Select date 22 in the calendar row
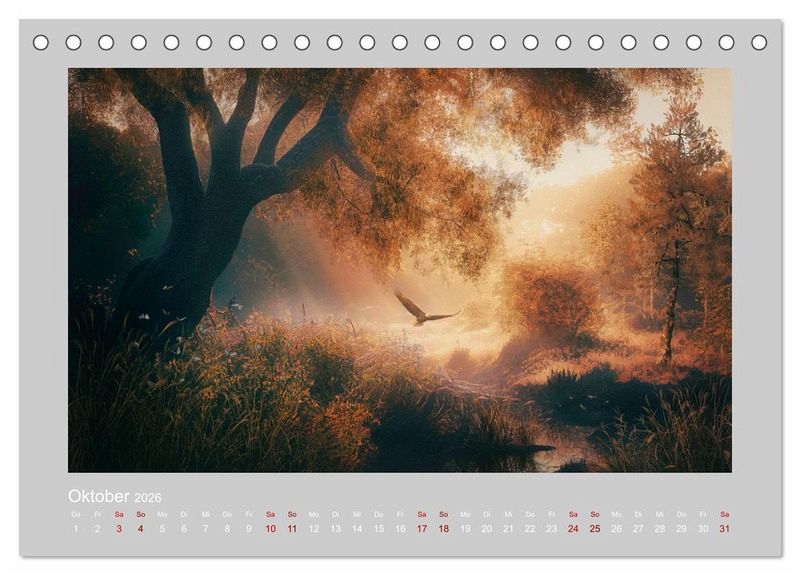This screenshot has height=575, width=800. (x=530, y=529)
